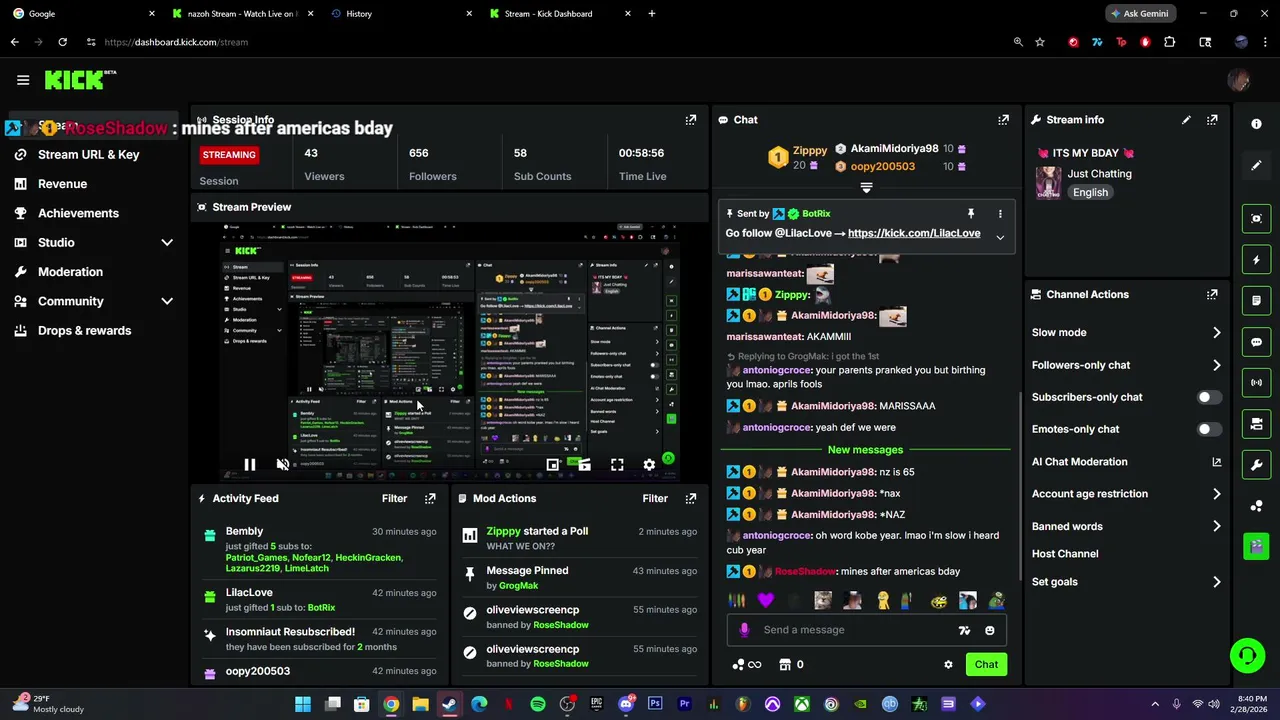
Task: Open the emoji picker in the message box
Action: tap(989, 630)
